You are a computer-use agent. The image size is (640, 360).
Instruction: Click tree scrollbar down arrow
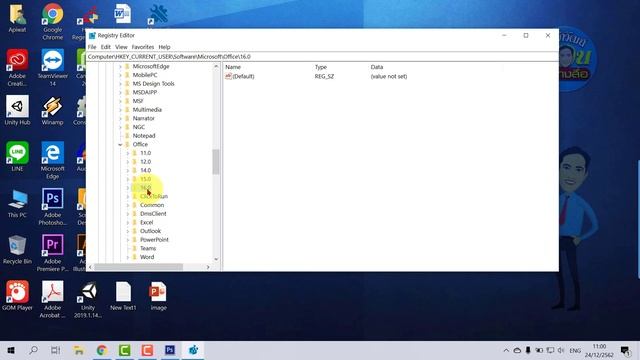point(216,259)
